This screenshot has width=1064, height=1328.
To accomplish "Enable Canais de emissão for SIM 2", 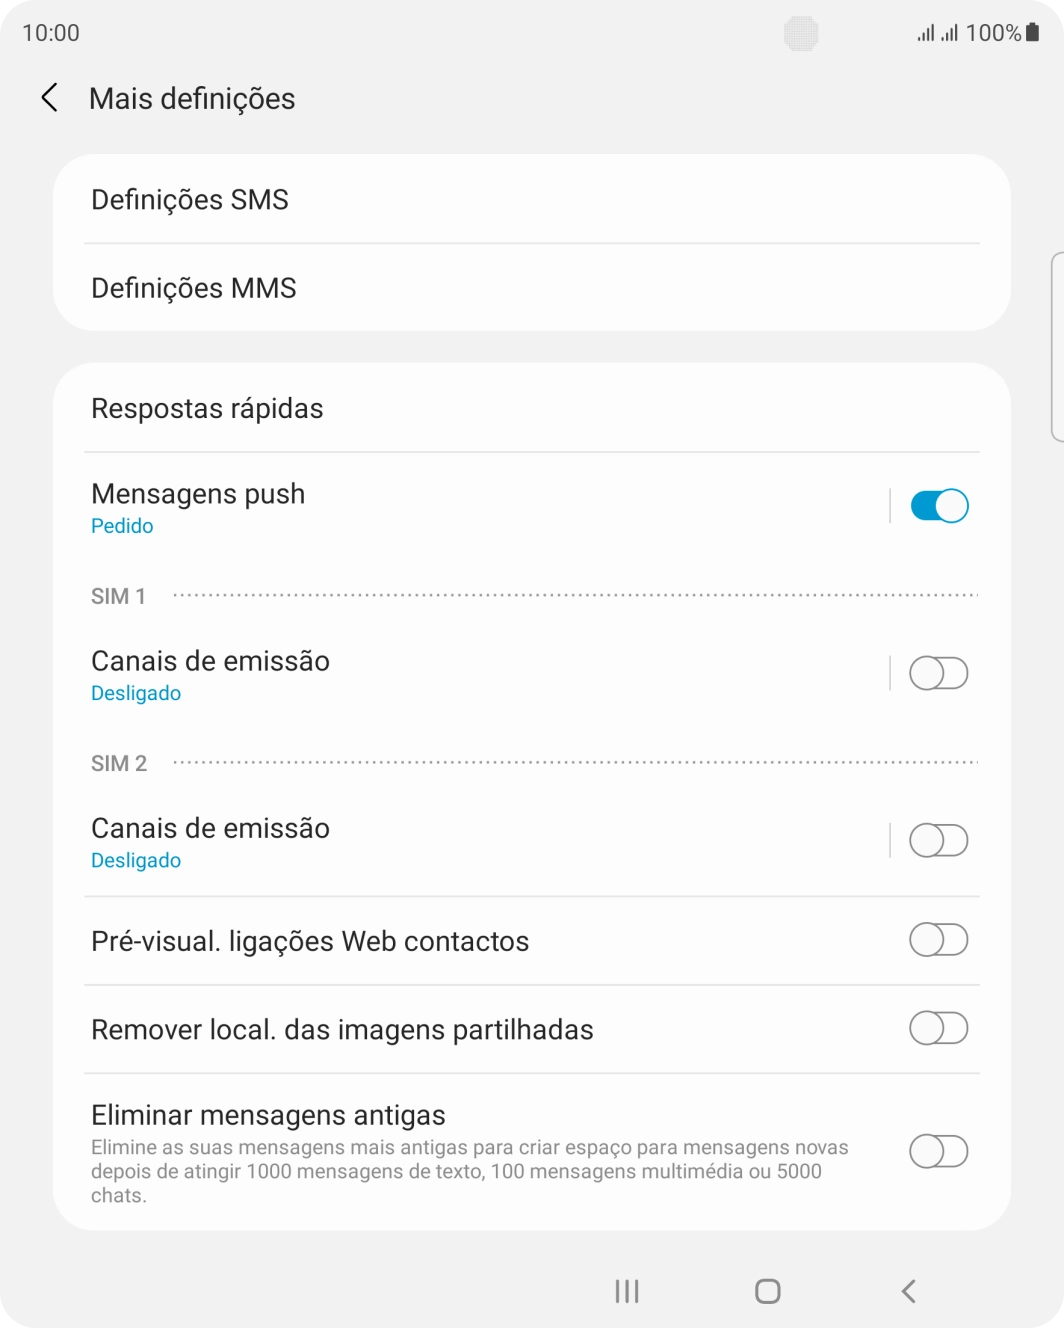I will 938,840.
